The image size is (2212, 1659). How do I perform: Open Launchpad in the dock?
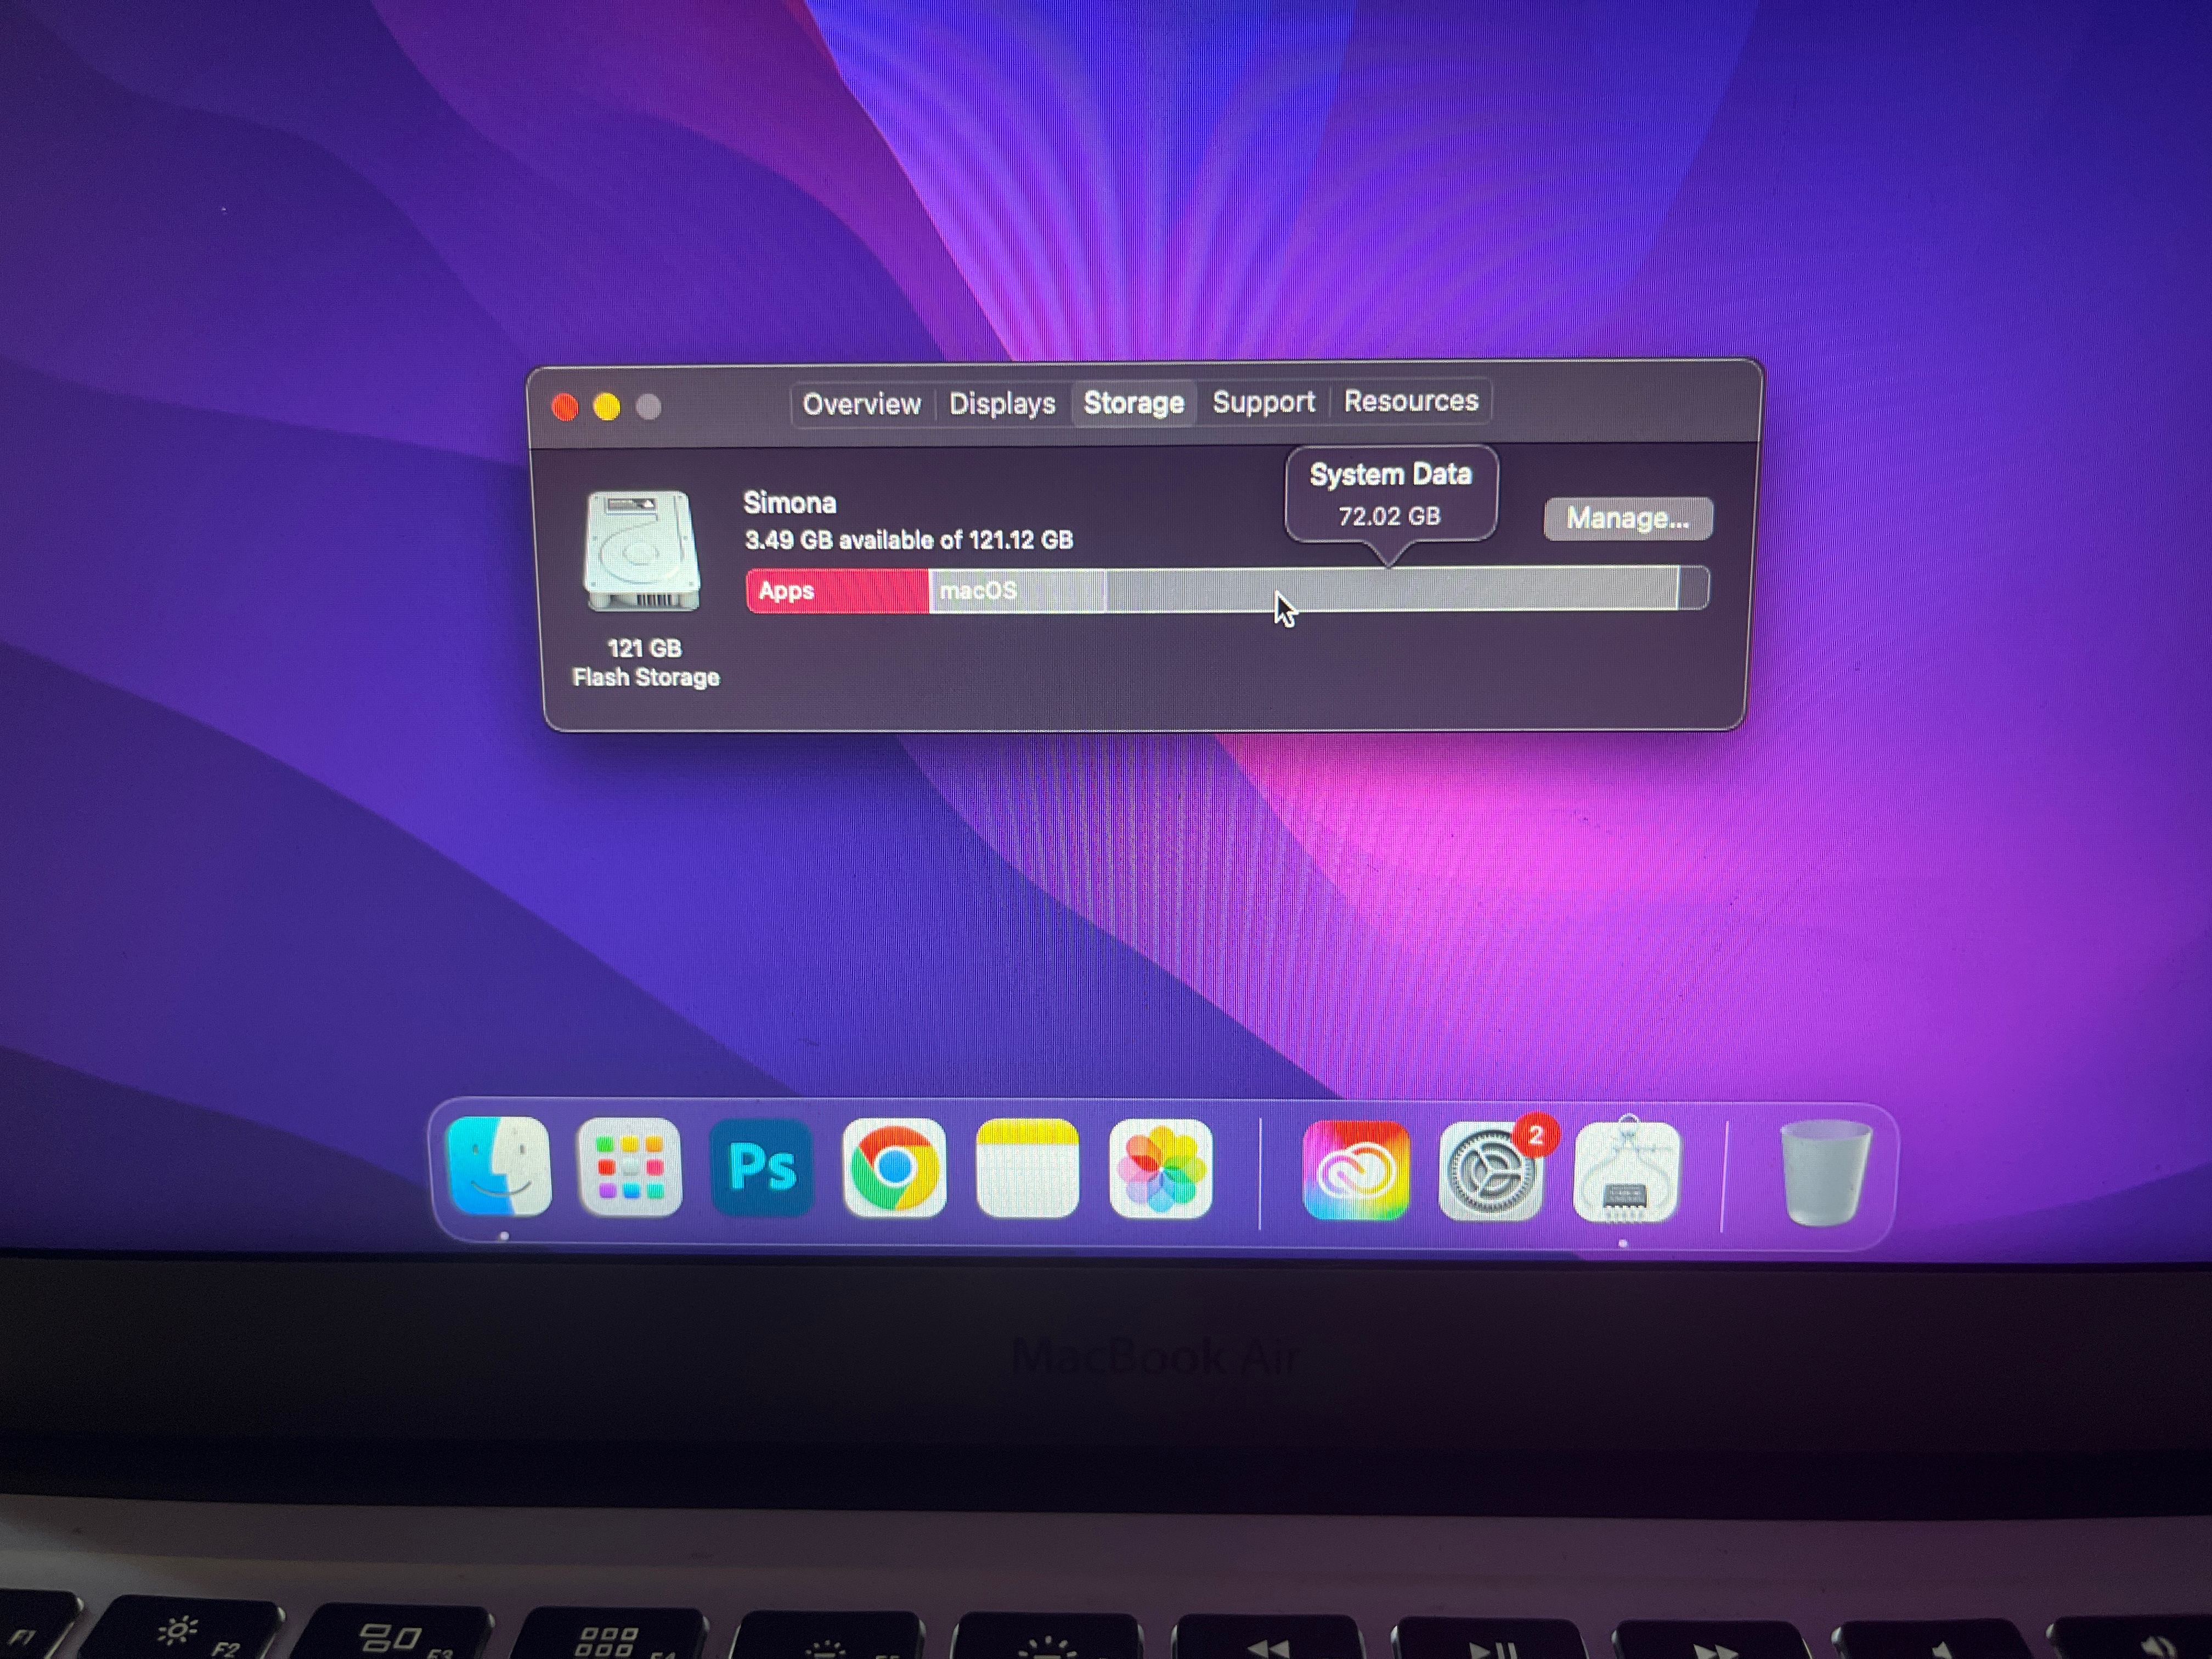630,1167
